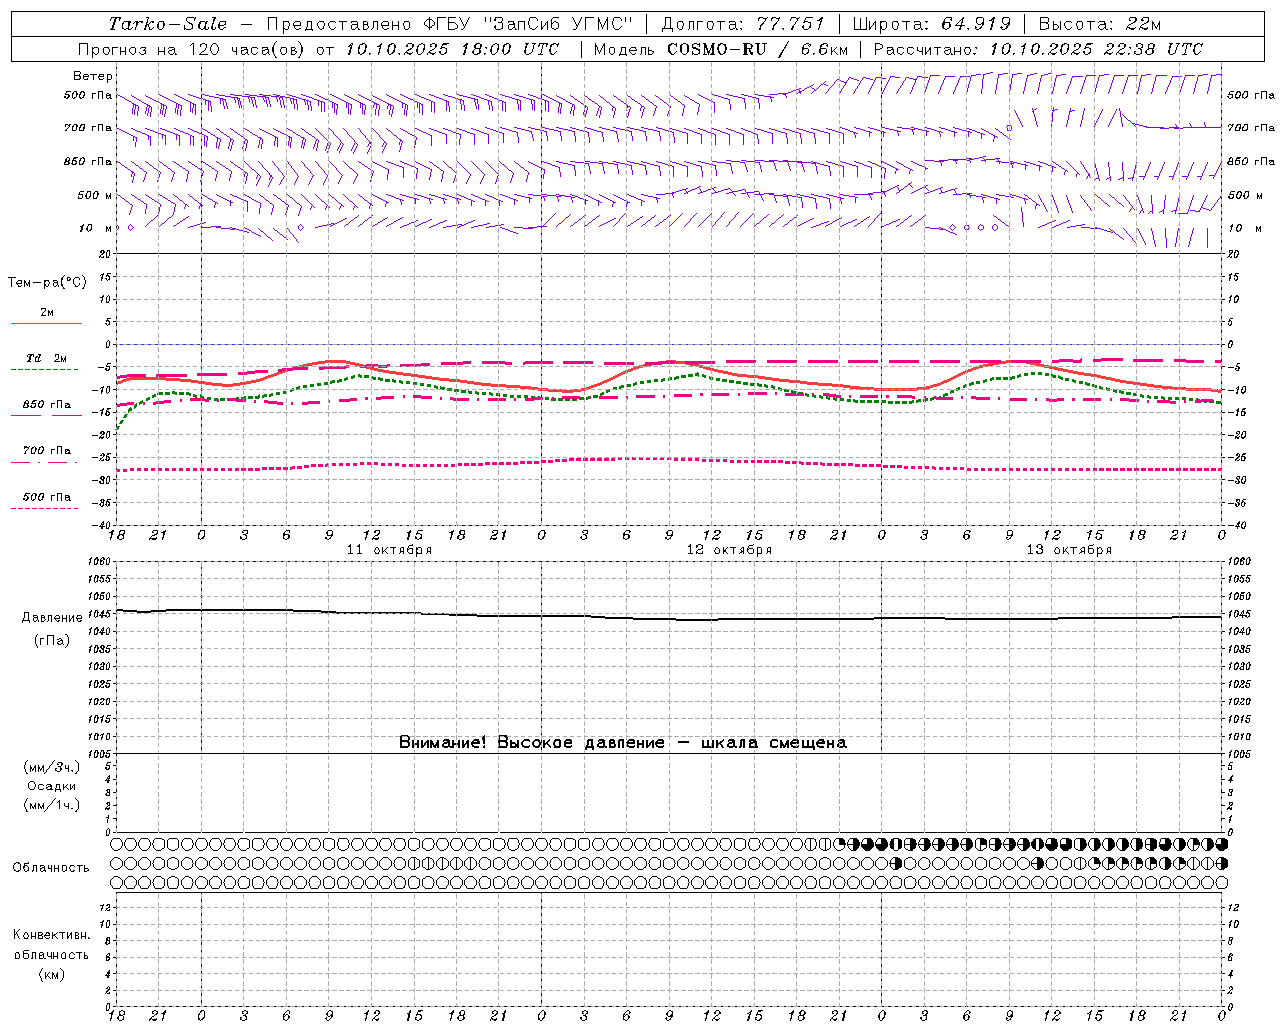Image resolution: width=1280 pixels, height=1024 pixels.
Task: Select the 'Модель COSMO-RU / 6.6км' label
Action: tap(720, 49)
